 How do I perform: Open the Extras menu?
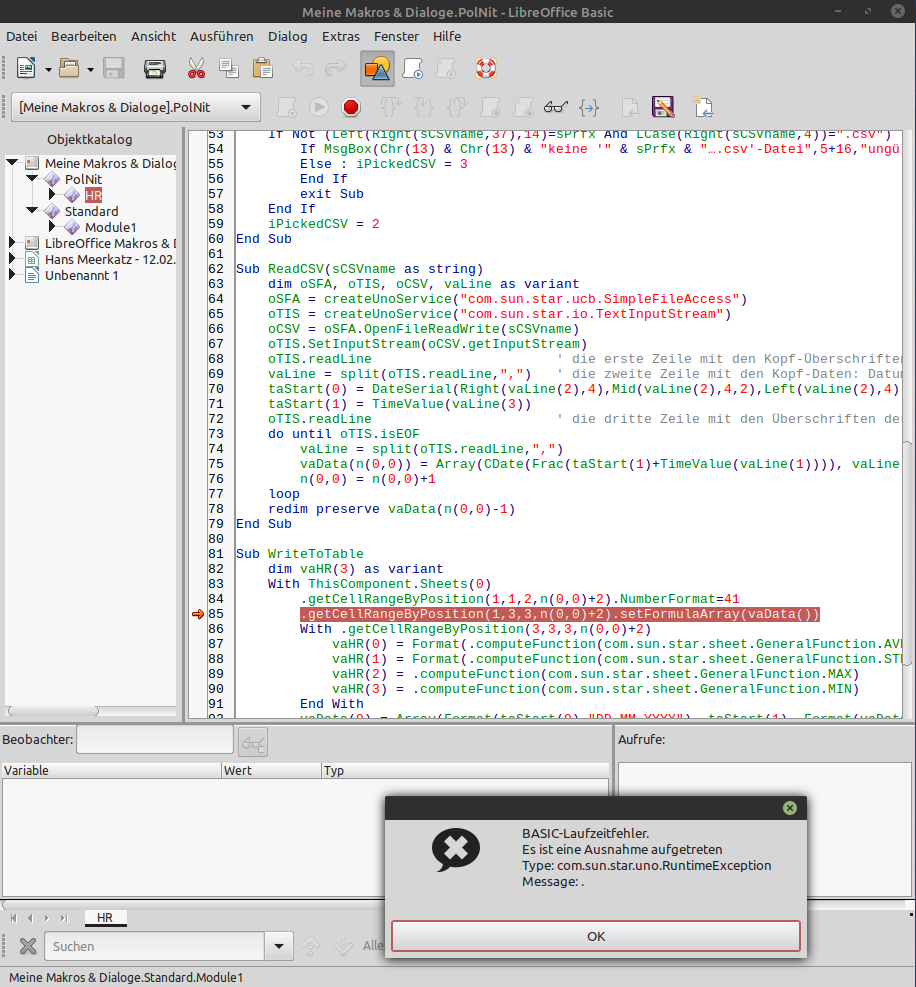pyautogui.click(x=341, y=37)
